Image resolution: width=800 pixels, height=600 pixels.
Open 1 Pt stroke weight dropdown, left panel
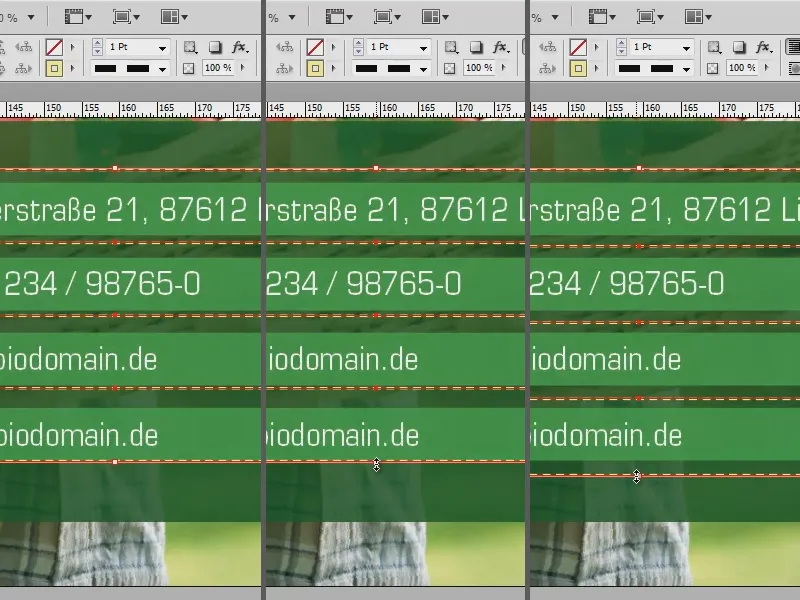click(x=162, y=48)
